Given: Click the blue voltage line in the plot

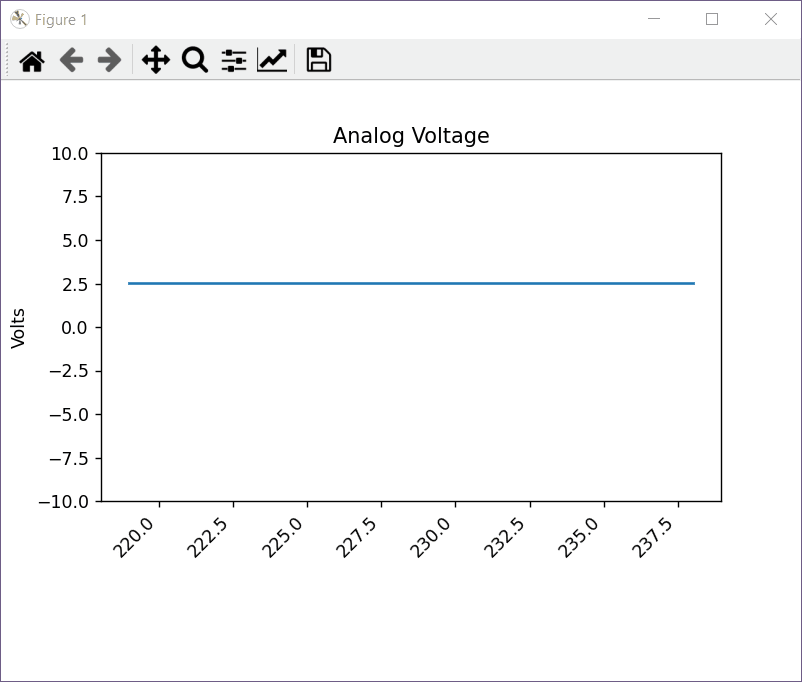Looking at the screenshot, I should pyautogui.click(x=411, y=284).
